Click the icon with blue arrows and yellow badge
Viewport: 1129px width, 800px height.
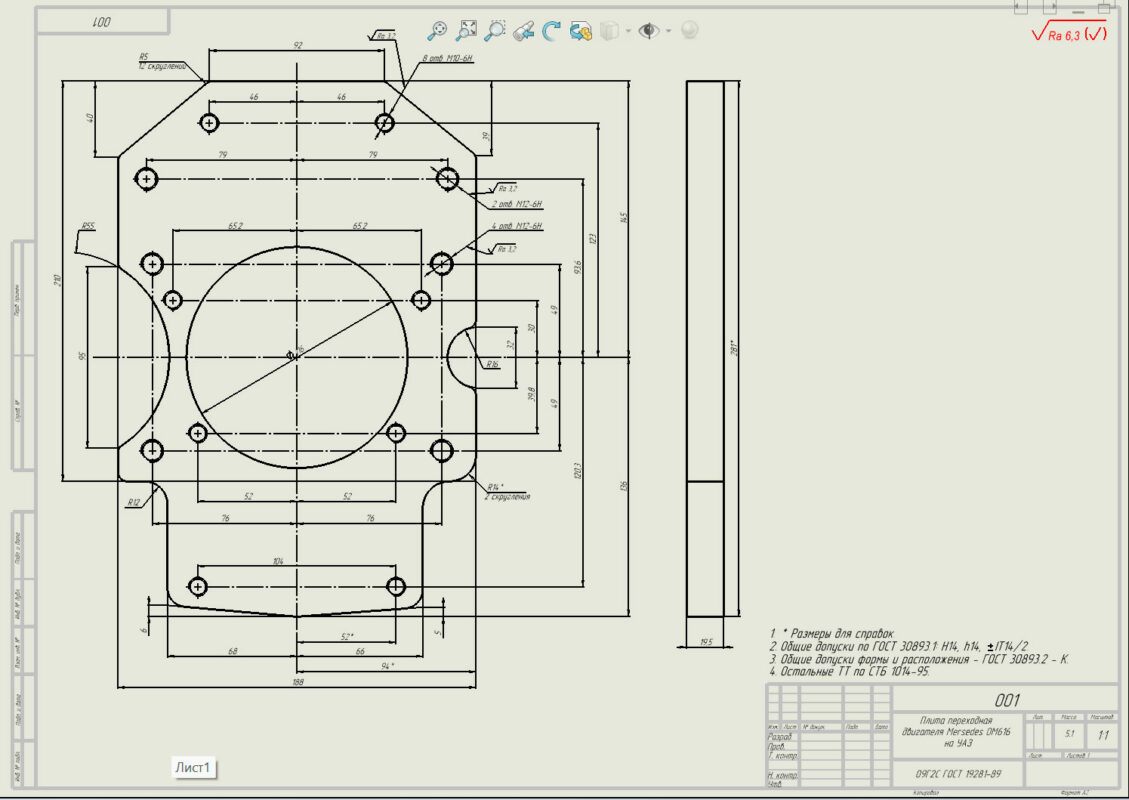[x=581, y=32]
